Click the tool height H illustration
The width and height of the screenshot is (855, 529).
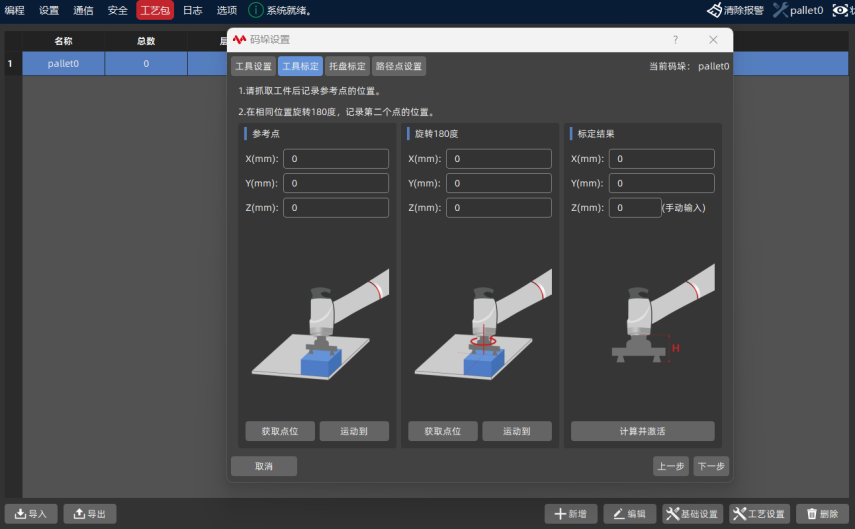tap(663, 315)
